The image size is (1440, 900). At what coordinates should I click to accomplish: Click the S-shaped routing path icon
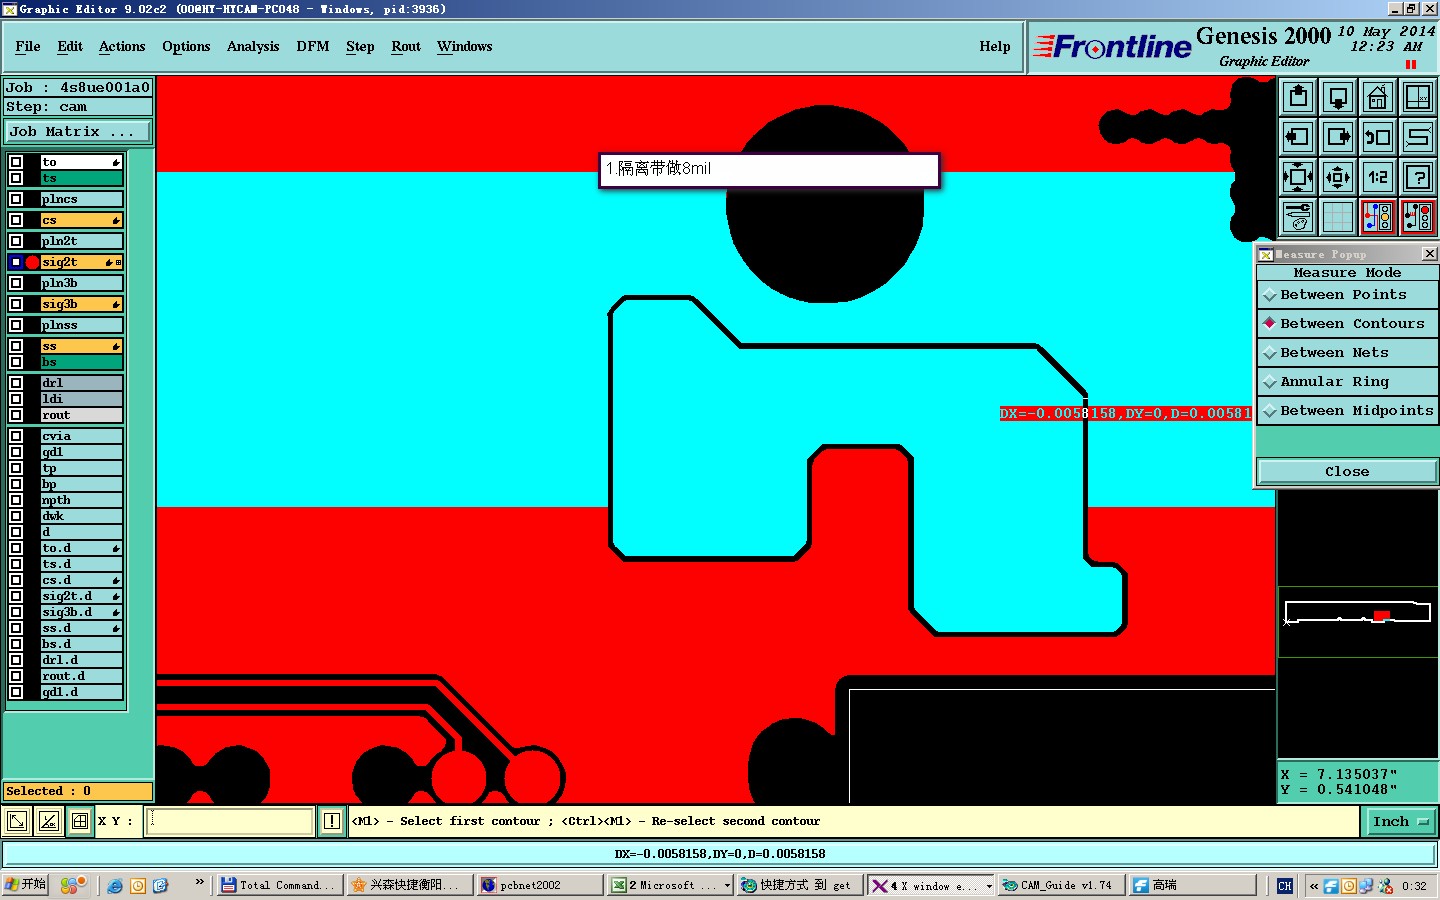tap(1418, 137)
